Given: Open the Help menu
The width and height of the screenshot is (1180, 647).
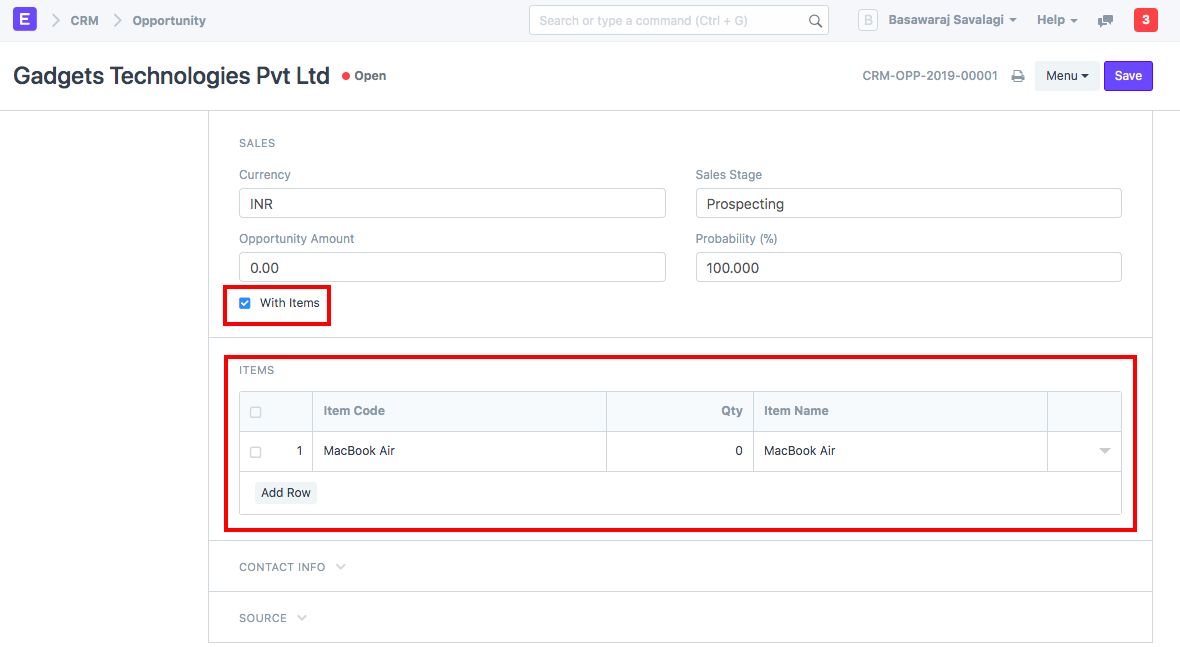Looking at the screenshot, I should (x=1057, y=20).
